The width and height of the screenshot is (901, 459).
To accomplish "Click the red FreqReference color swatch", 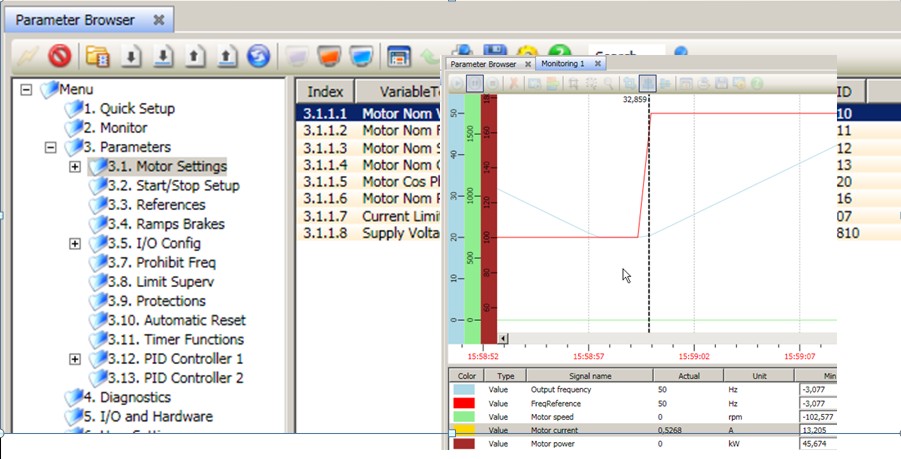I will 464,403.
